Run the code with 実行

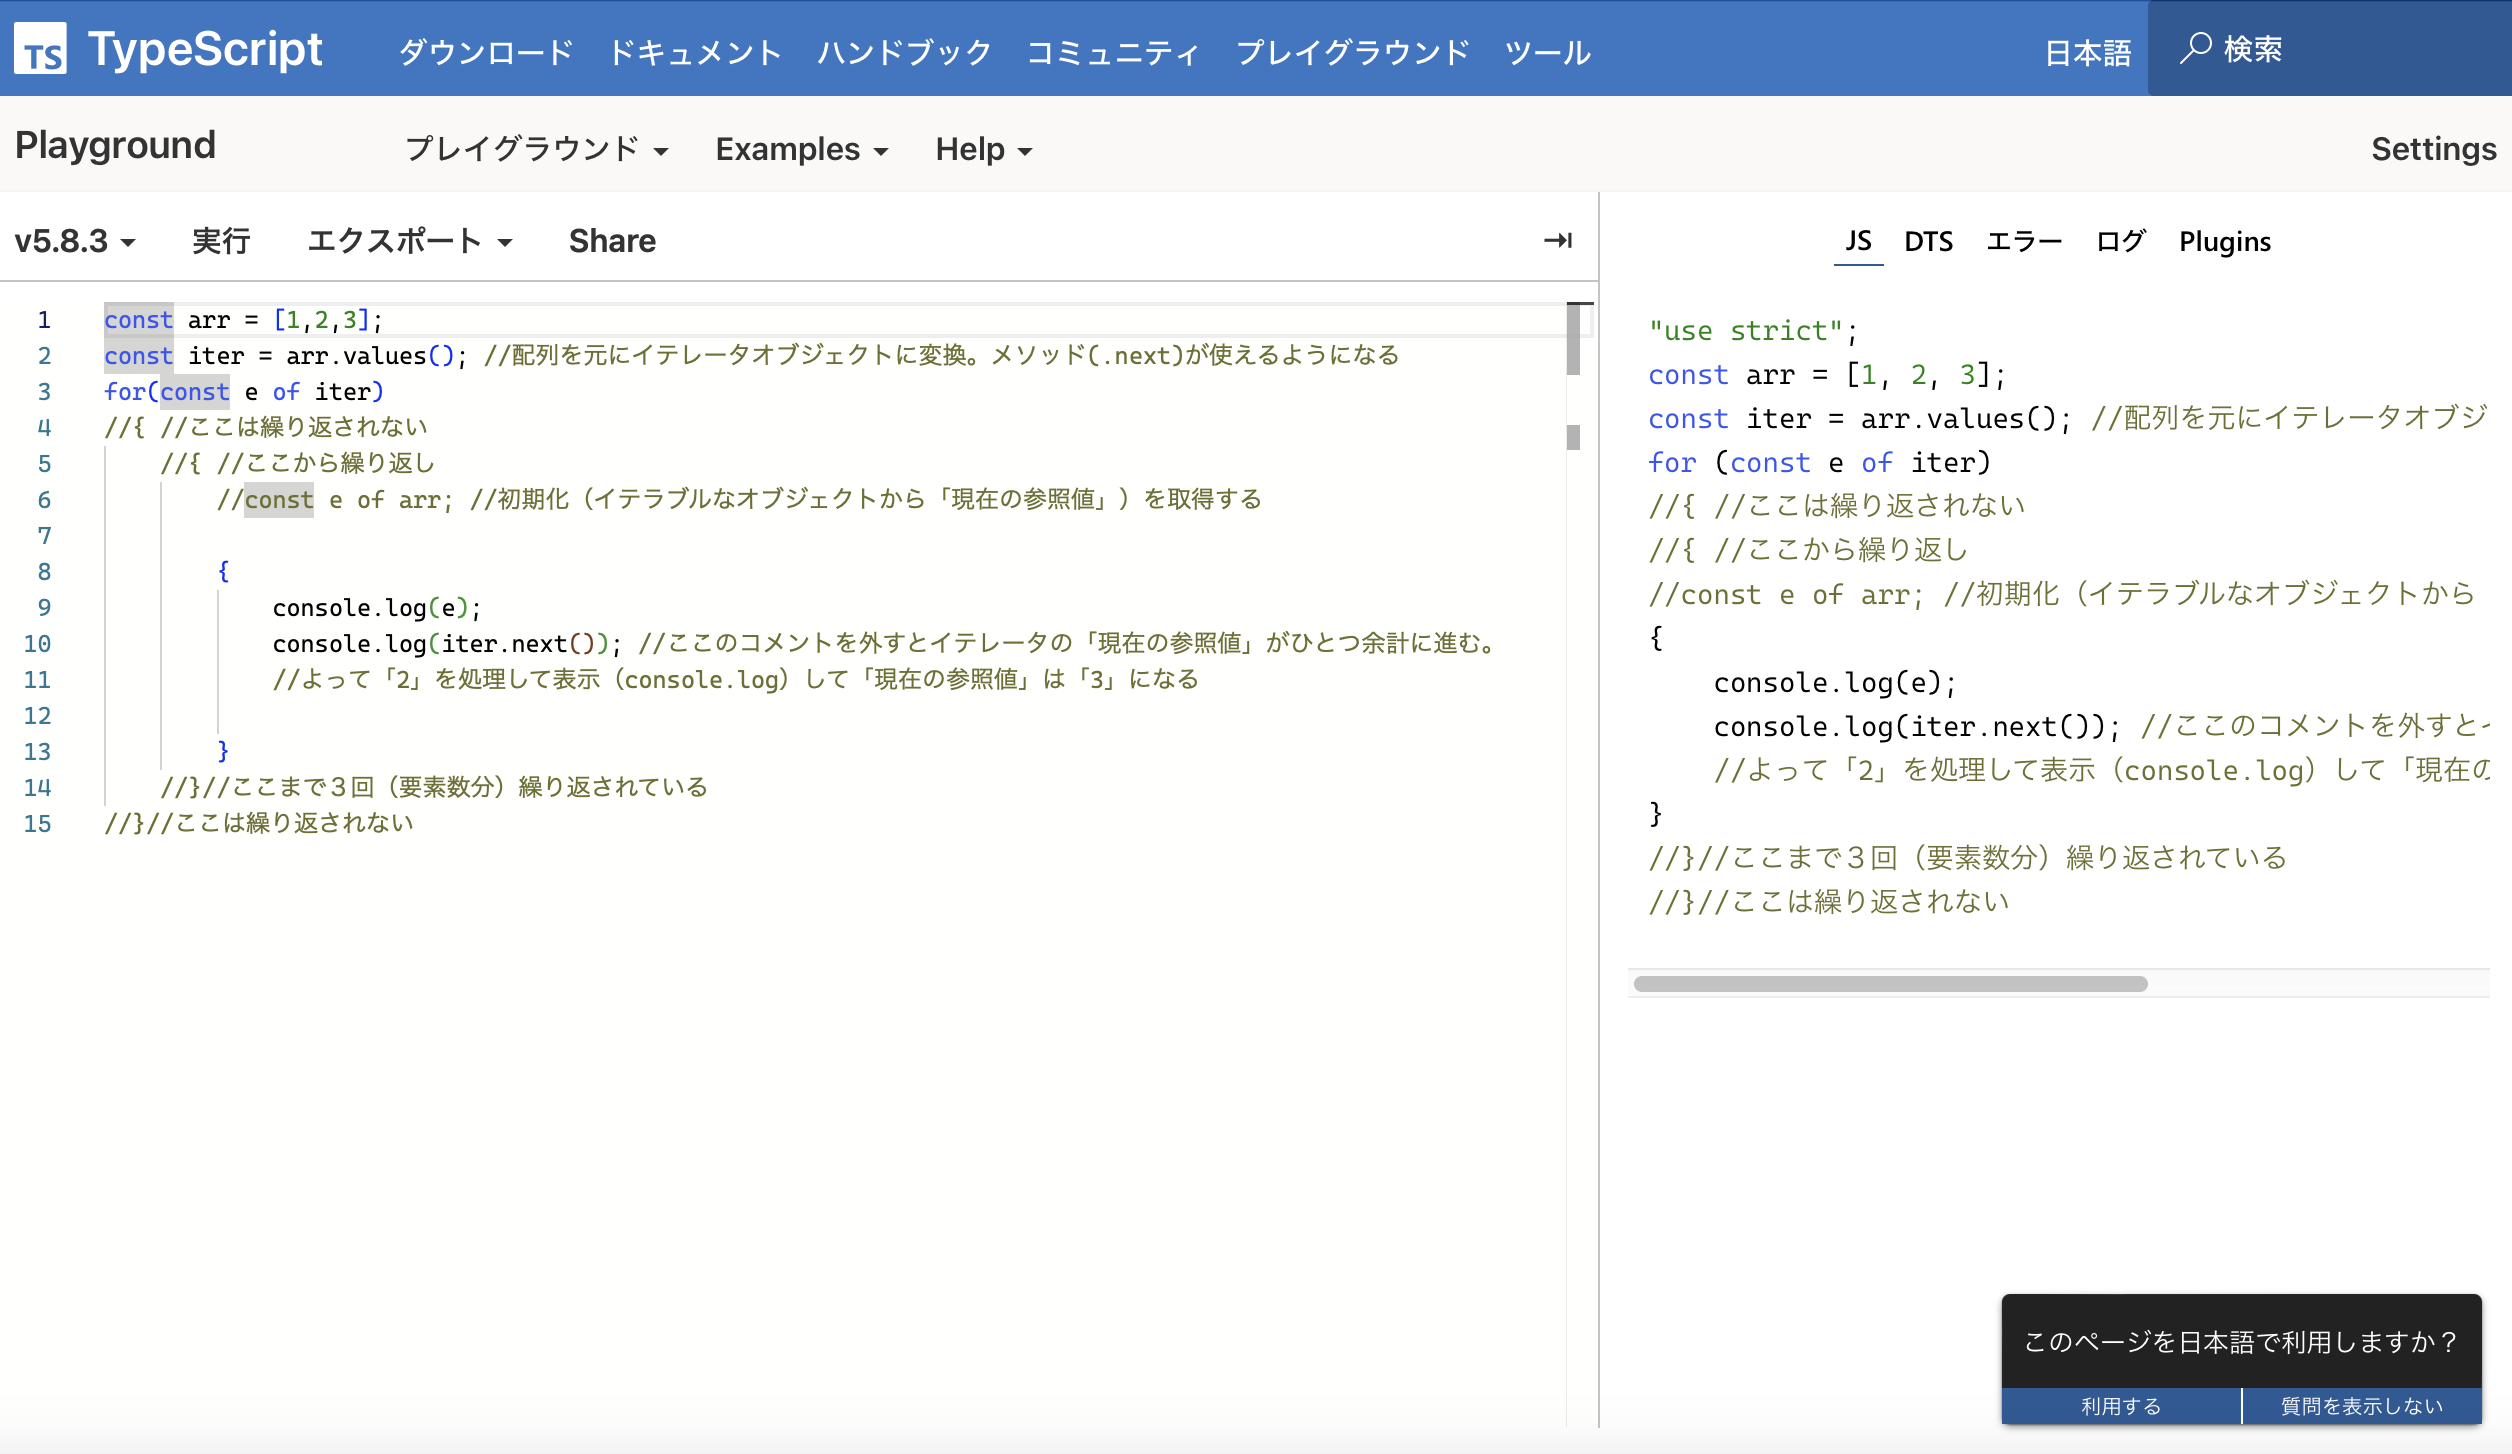pos(220,240)
